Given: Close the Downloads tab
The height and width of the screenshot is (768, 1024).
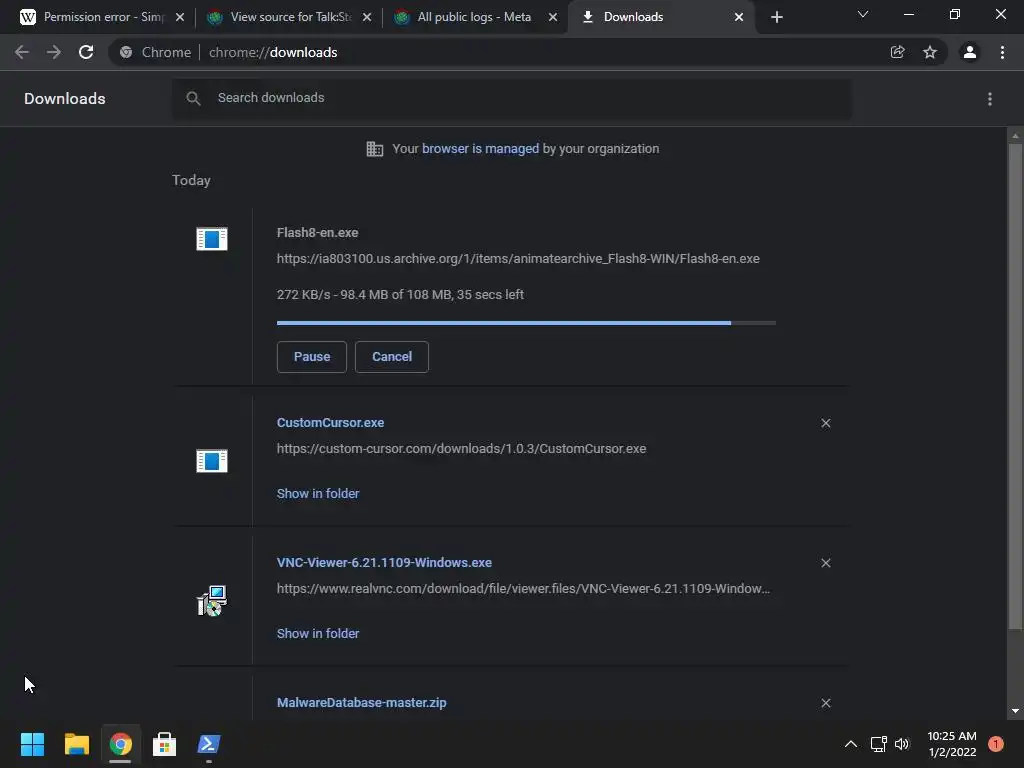Looking at the screenshot, I should 739,17.
